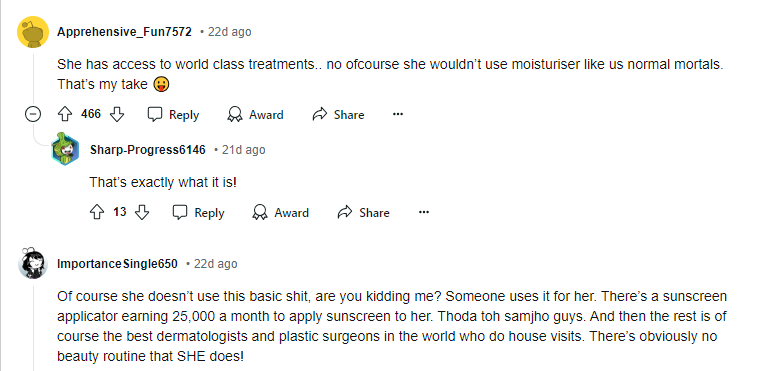Reply to Sharp-Progress6146's comment
This screenshot has width=759, height=371.
click(x=199, y=212)
